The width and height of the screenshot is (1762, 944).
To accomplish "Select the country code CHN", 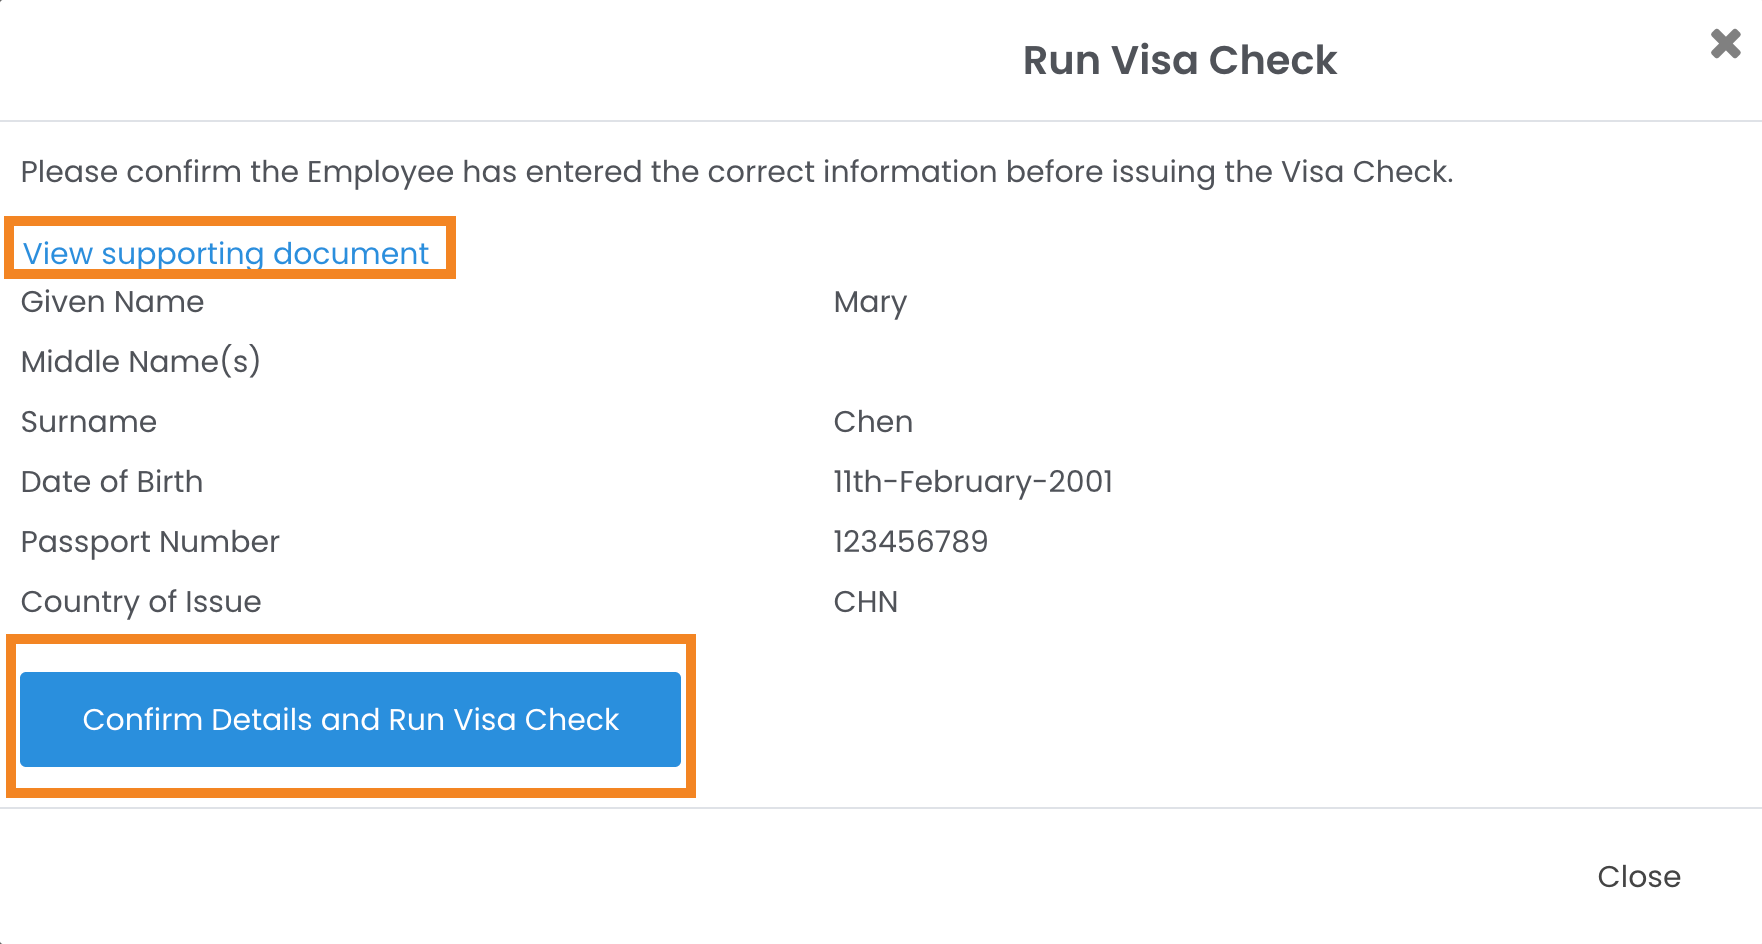I will click(866, 602).
